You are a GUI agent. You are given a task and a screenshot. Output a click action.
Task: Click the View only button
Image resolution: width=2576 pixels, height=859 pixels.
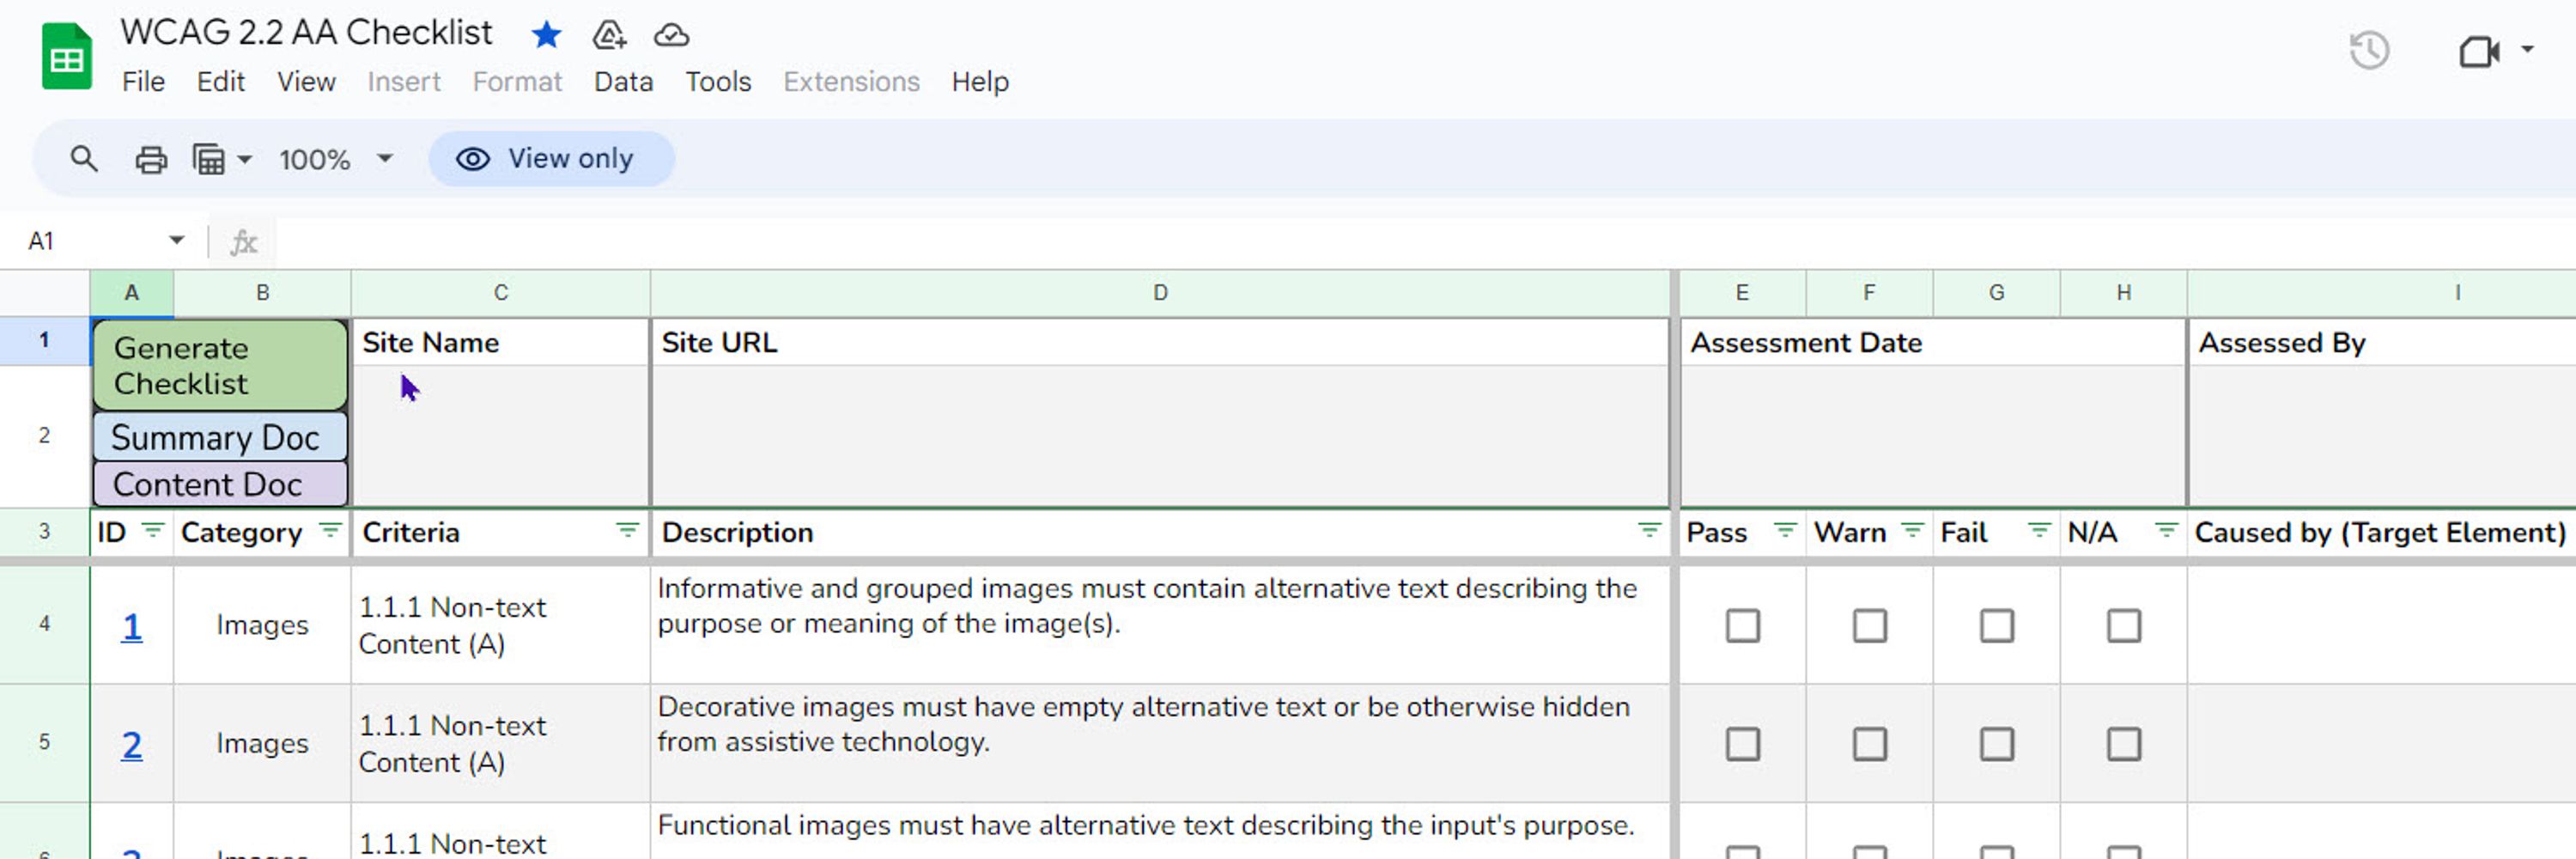[x=551, y=159]
